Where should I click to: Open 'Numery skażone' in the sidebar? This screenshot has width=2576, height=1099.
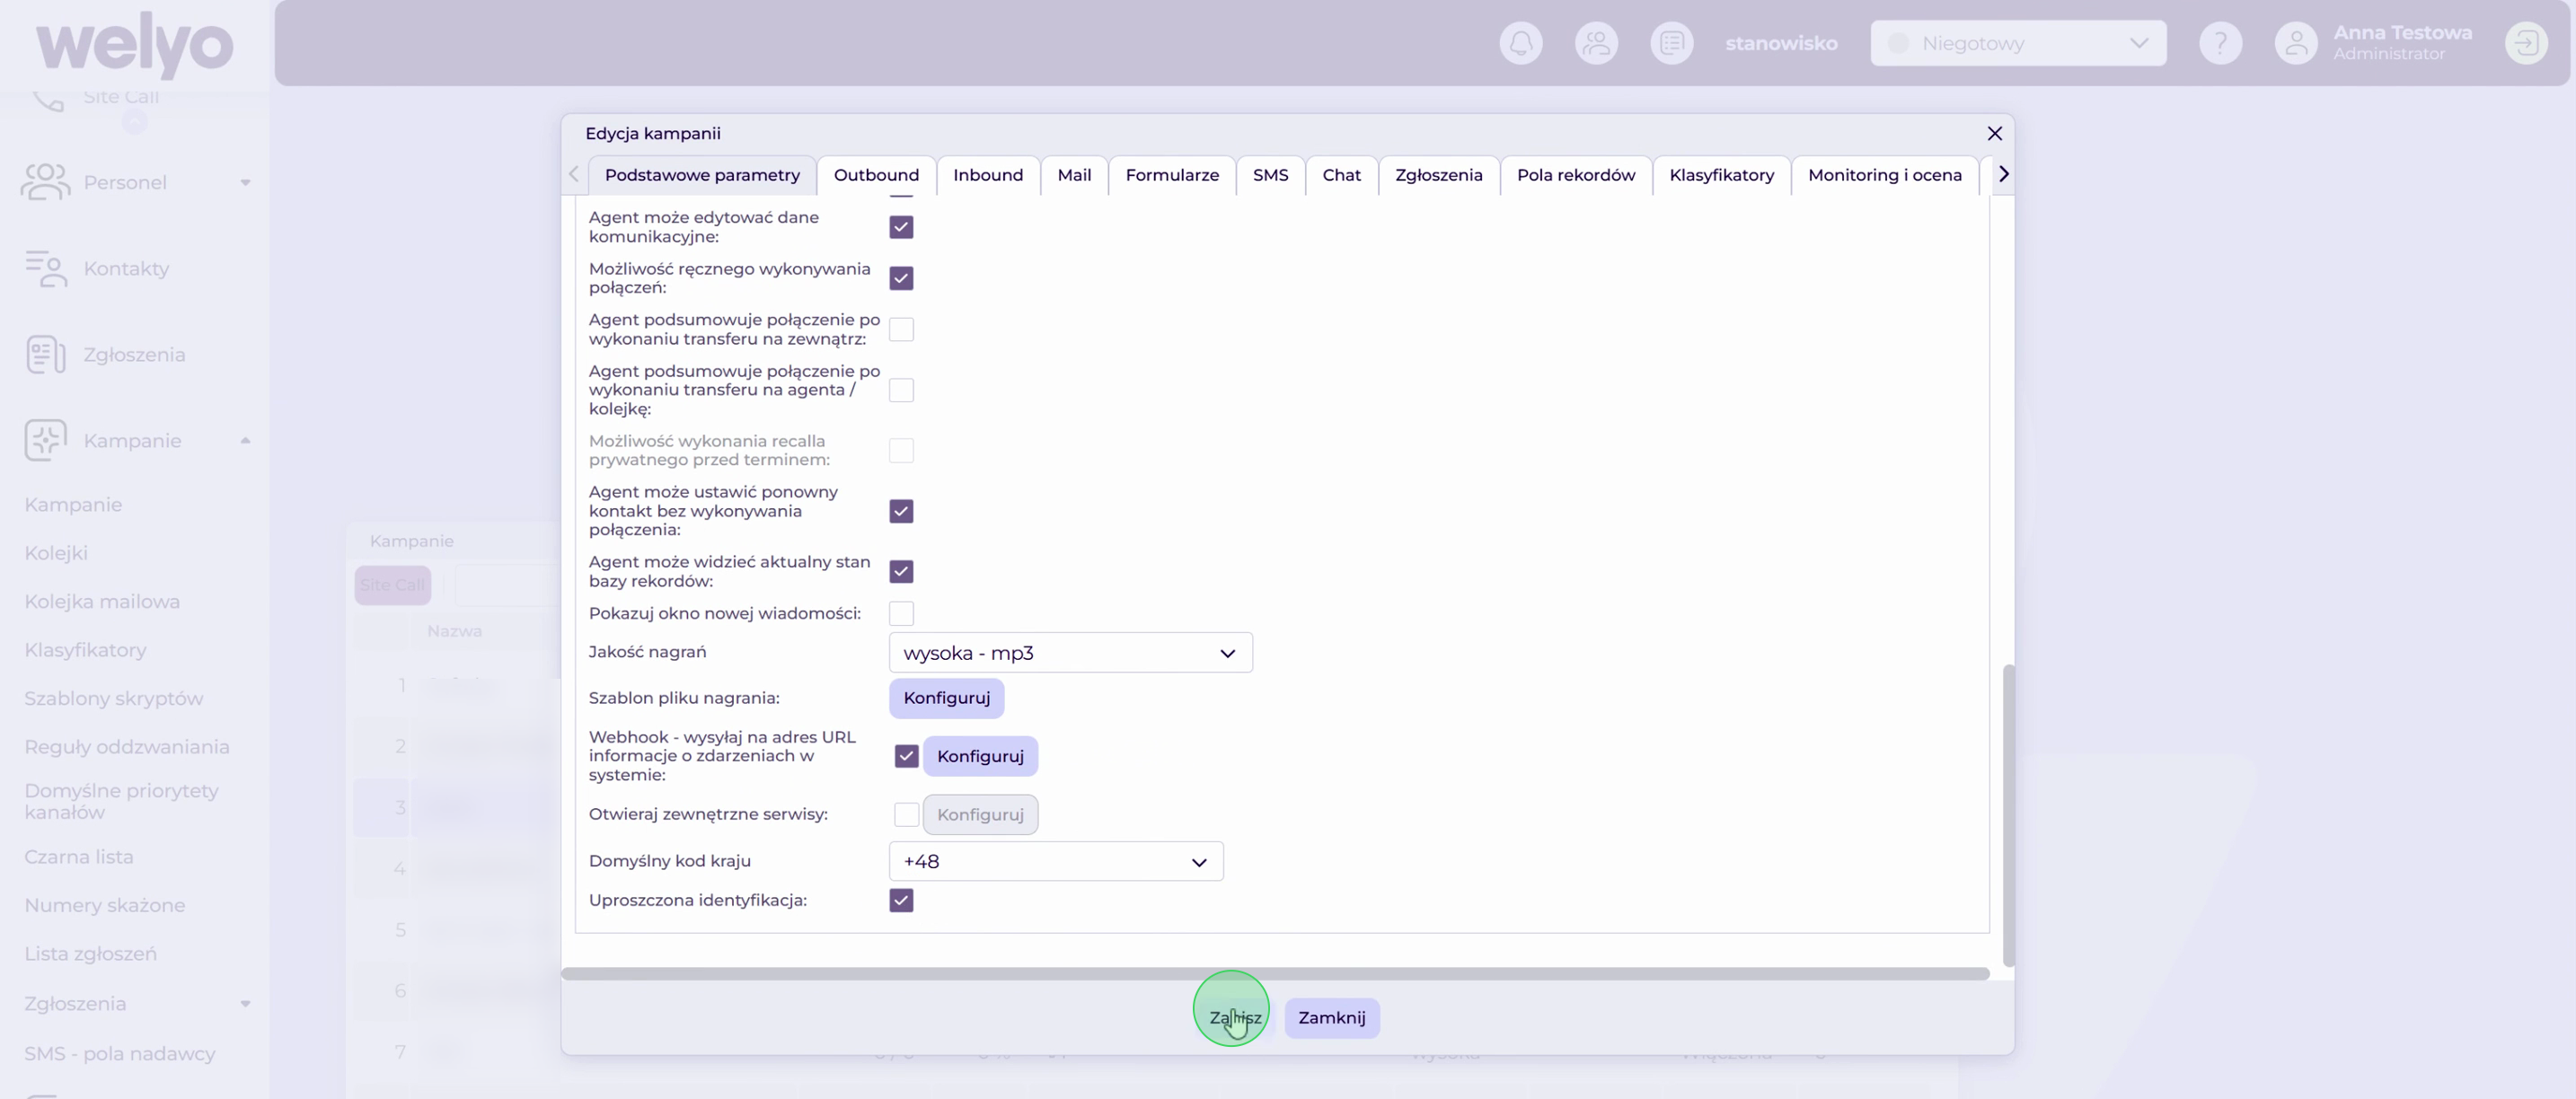105,905
